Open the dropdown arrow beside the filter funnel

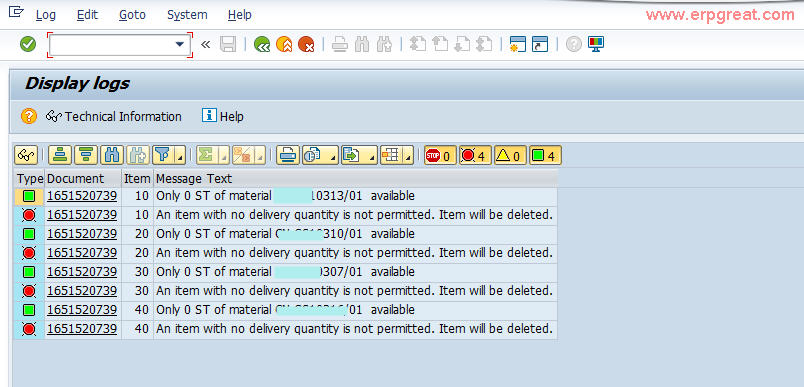tap(179, 156)
